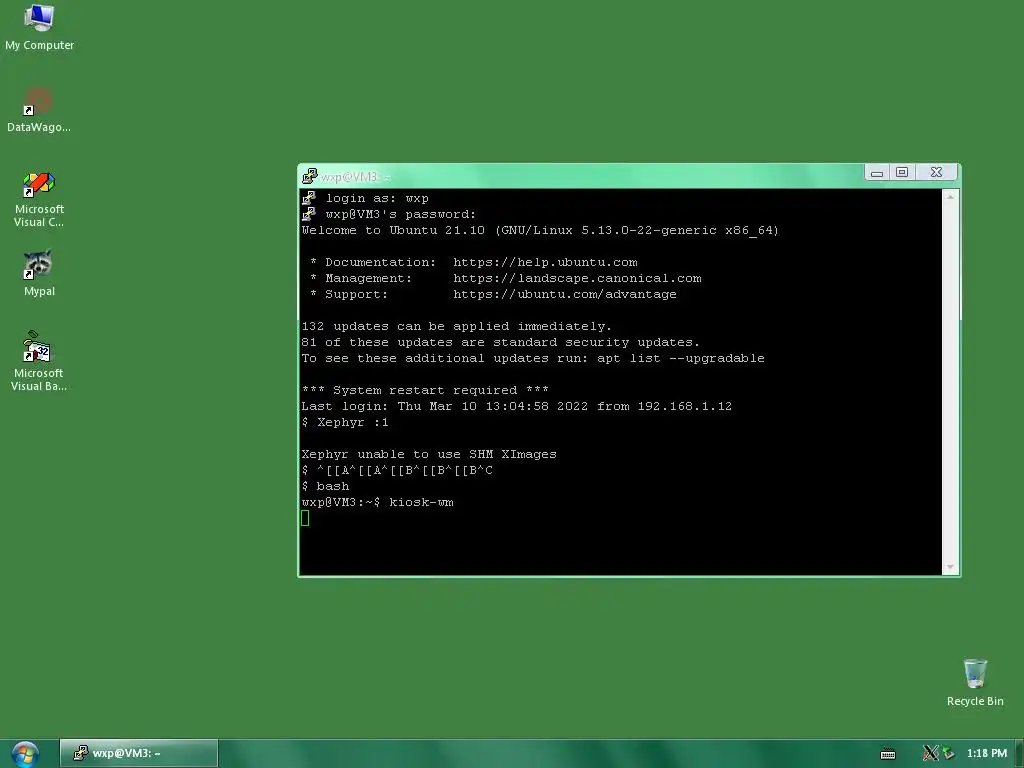The image size is (1024, 768).
Task: Click 'Xephyr unable to use SHM XImages' line
Action: [429, 455]
